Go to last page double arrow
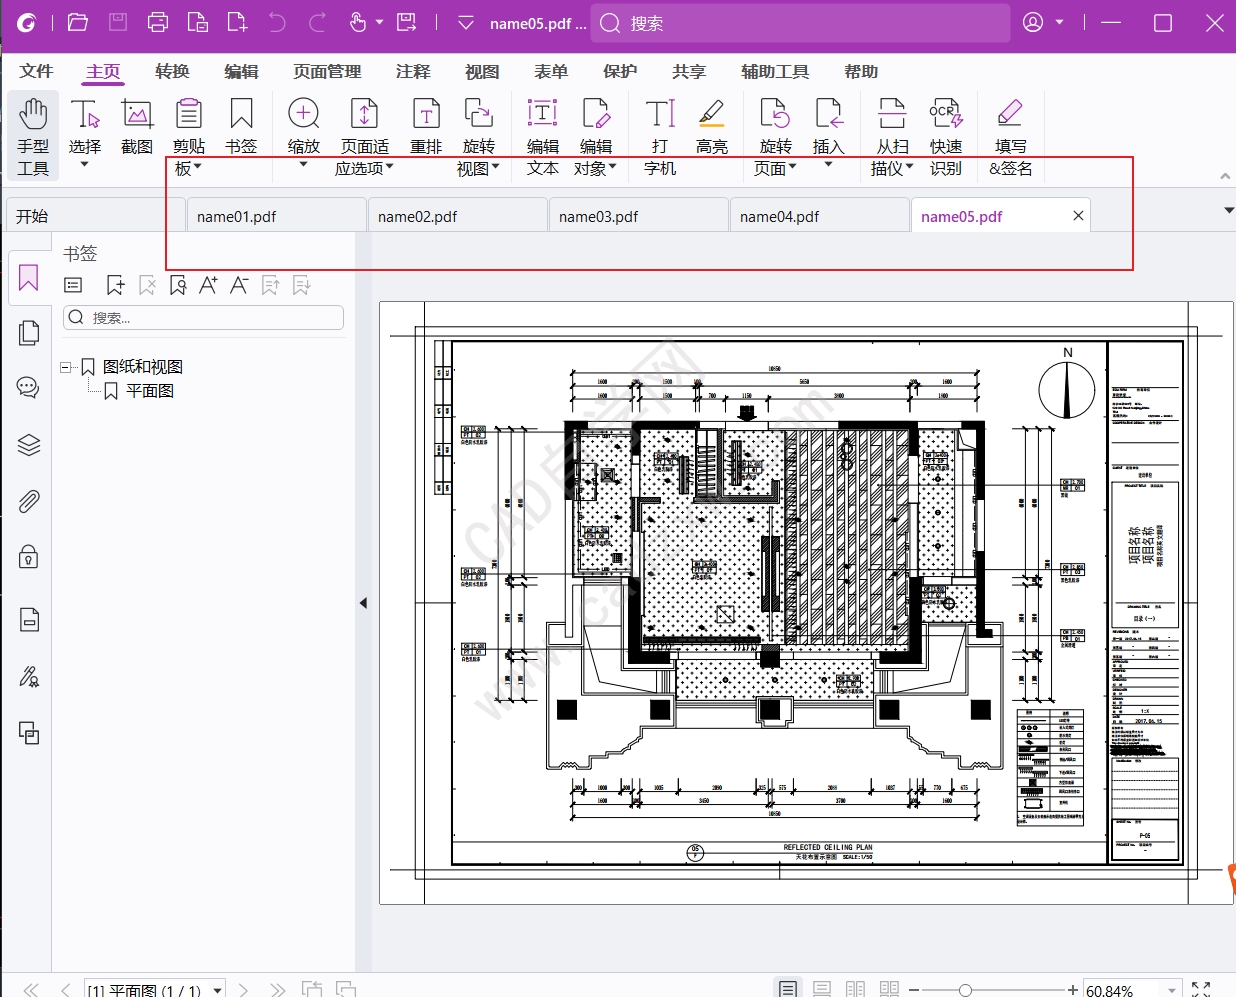The width and height of the screenshot is (1236, 997). [x=277, y=990]
